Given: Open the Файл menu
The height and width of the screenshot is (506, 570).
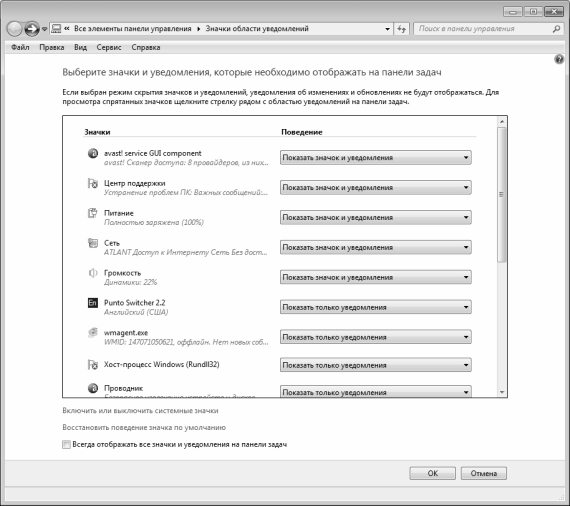Looking at the screenshot, I should click(20, 48).
